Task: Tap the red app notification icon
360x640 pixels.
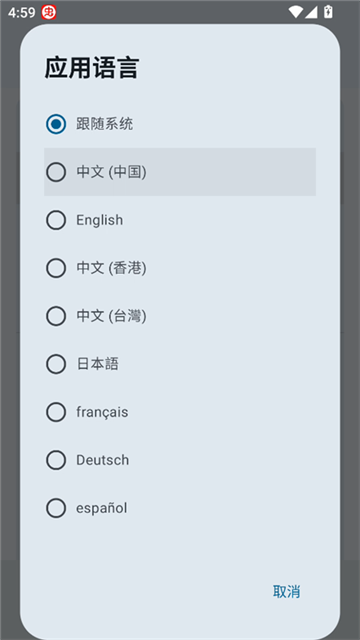Action: click(x=49, y=13)
